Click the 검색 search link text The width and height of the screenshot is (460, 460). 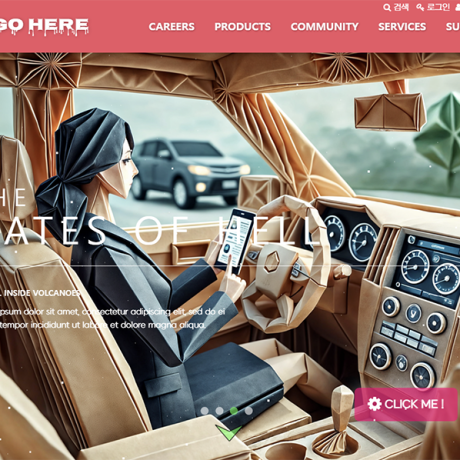click(401, 7)
